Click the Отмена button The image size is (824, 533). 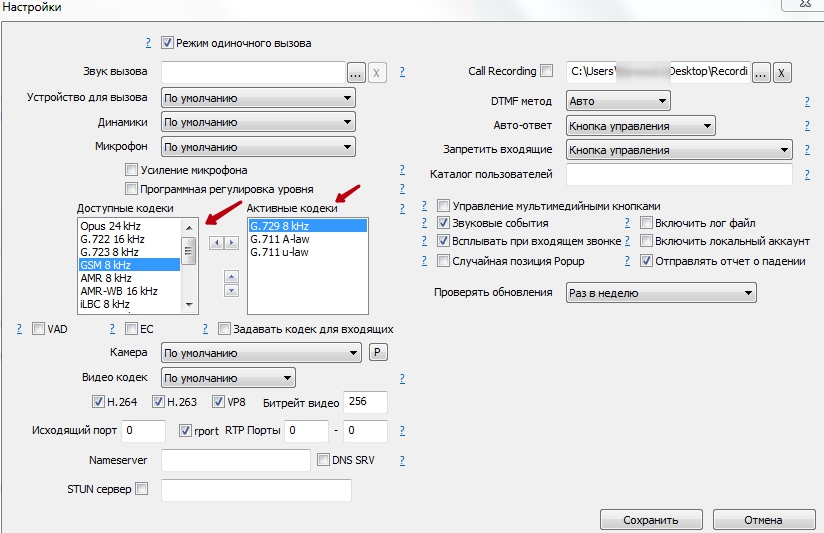point(763,520)
